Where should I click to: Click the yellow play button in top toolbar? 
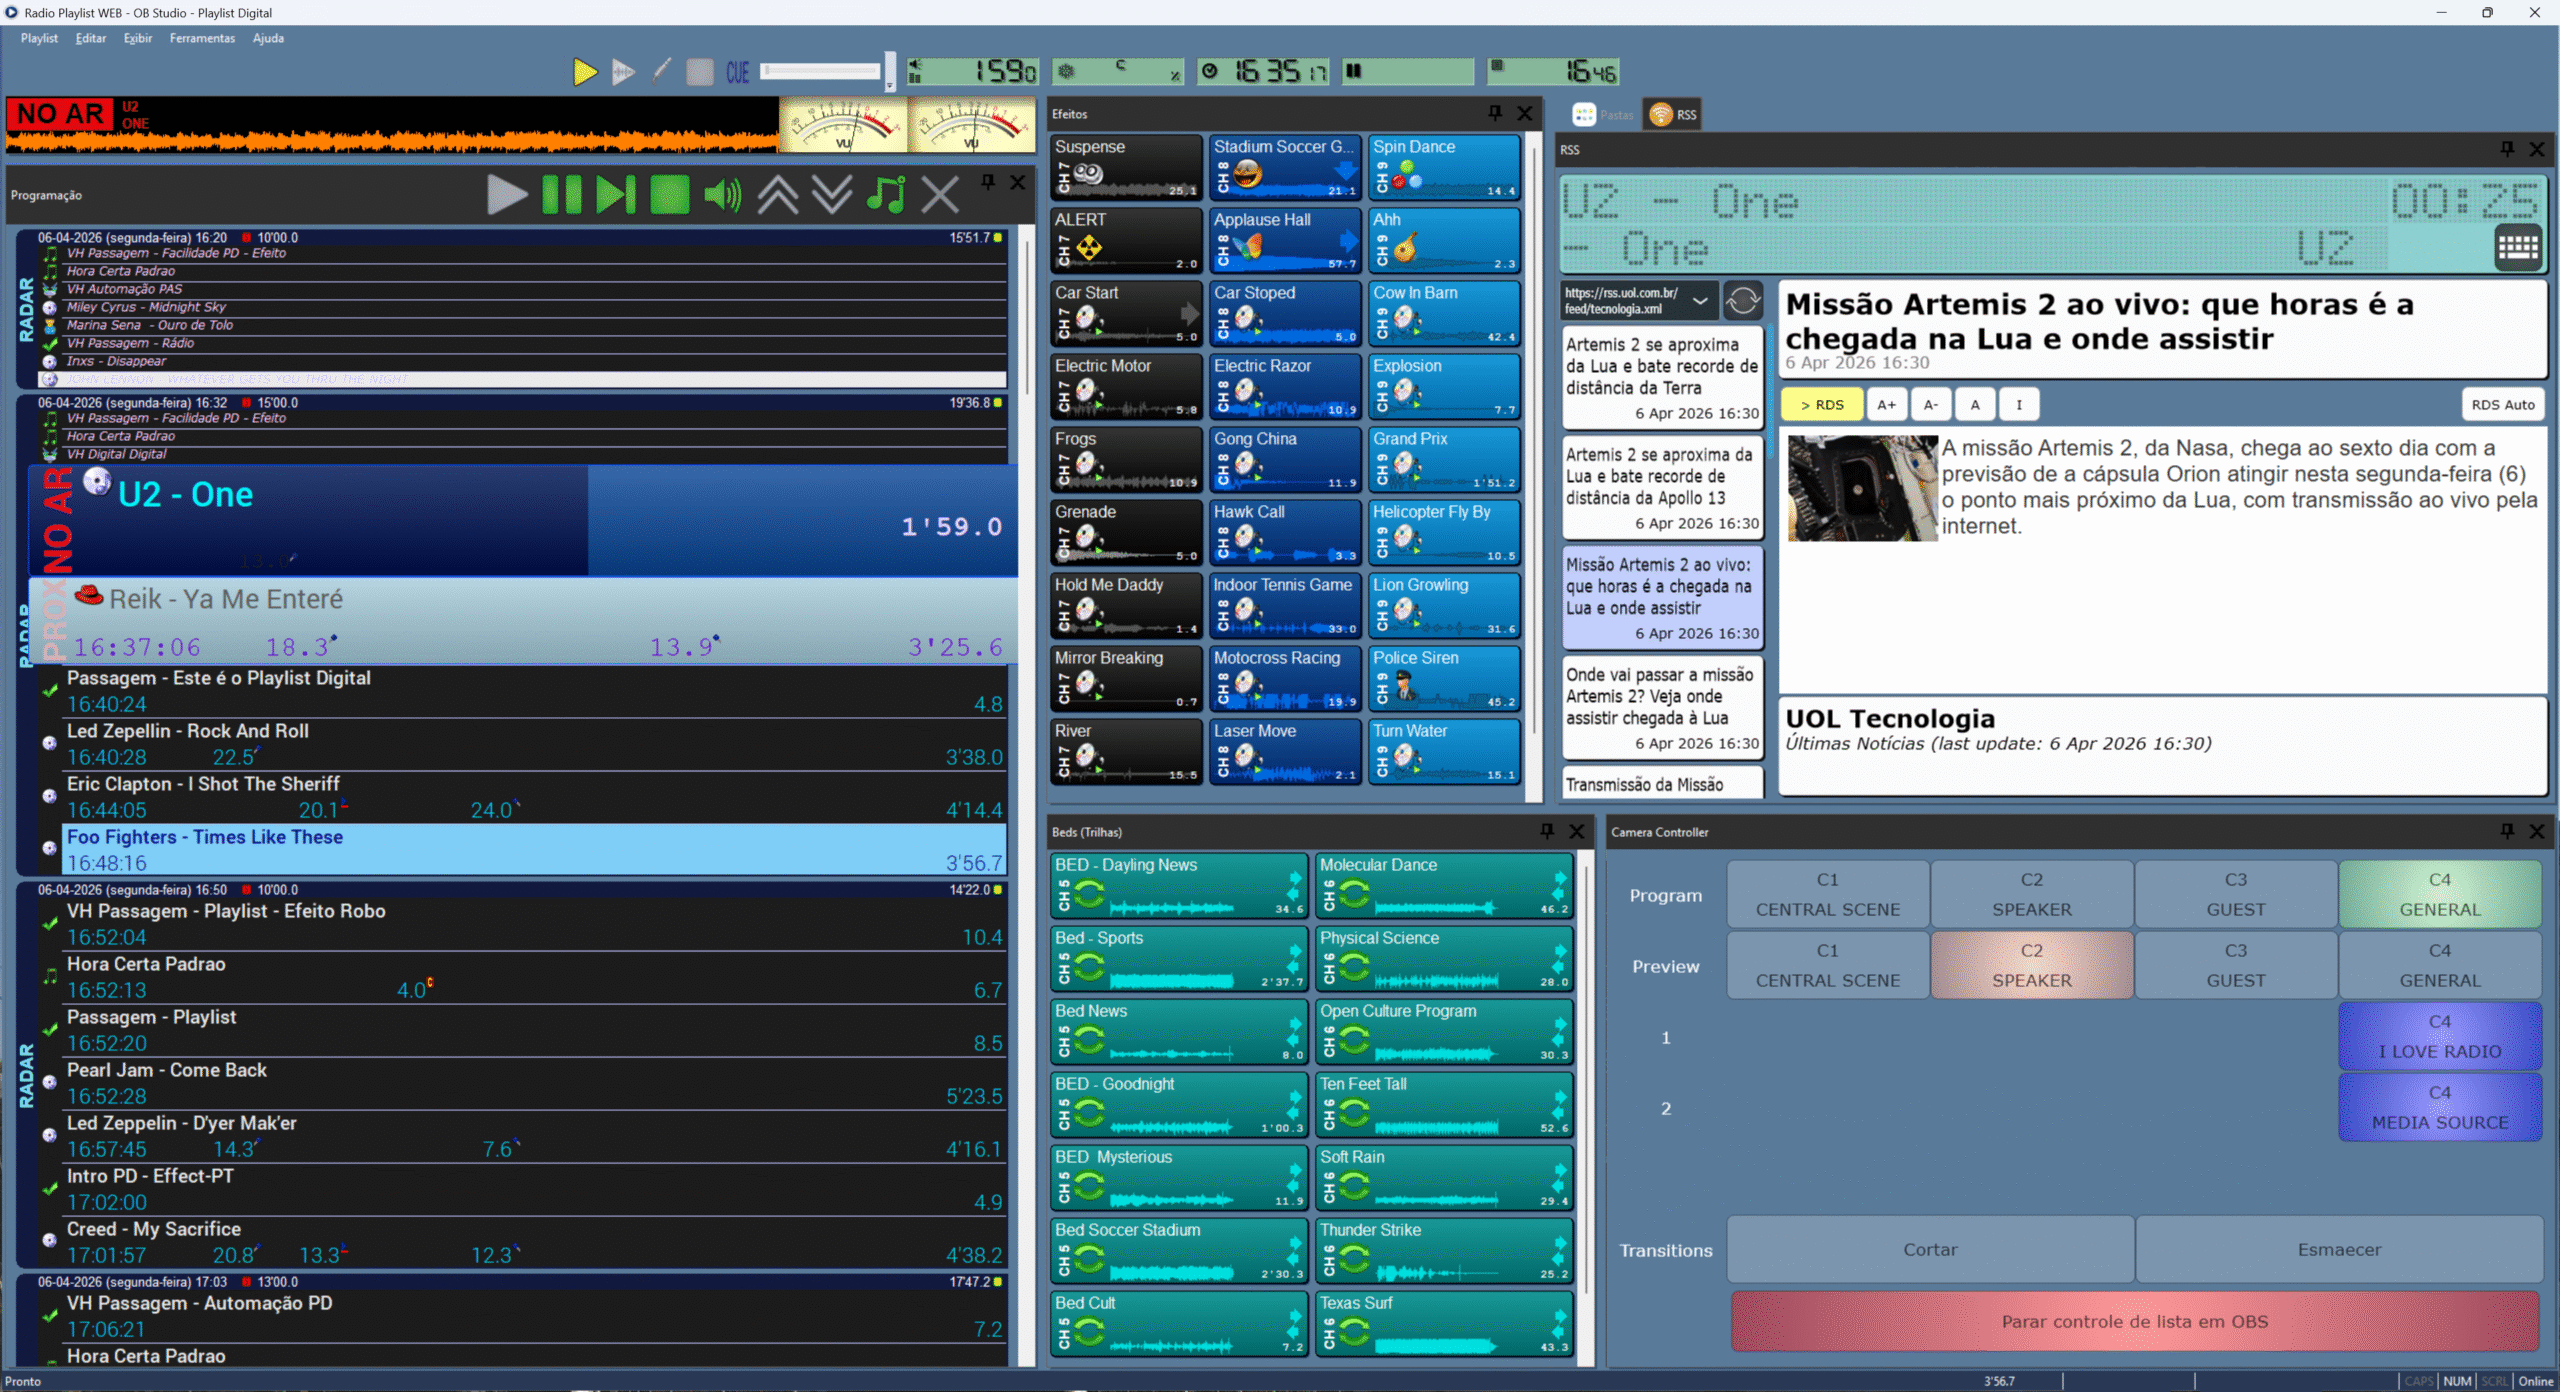tap(585, 72)
